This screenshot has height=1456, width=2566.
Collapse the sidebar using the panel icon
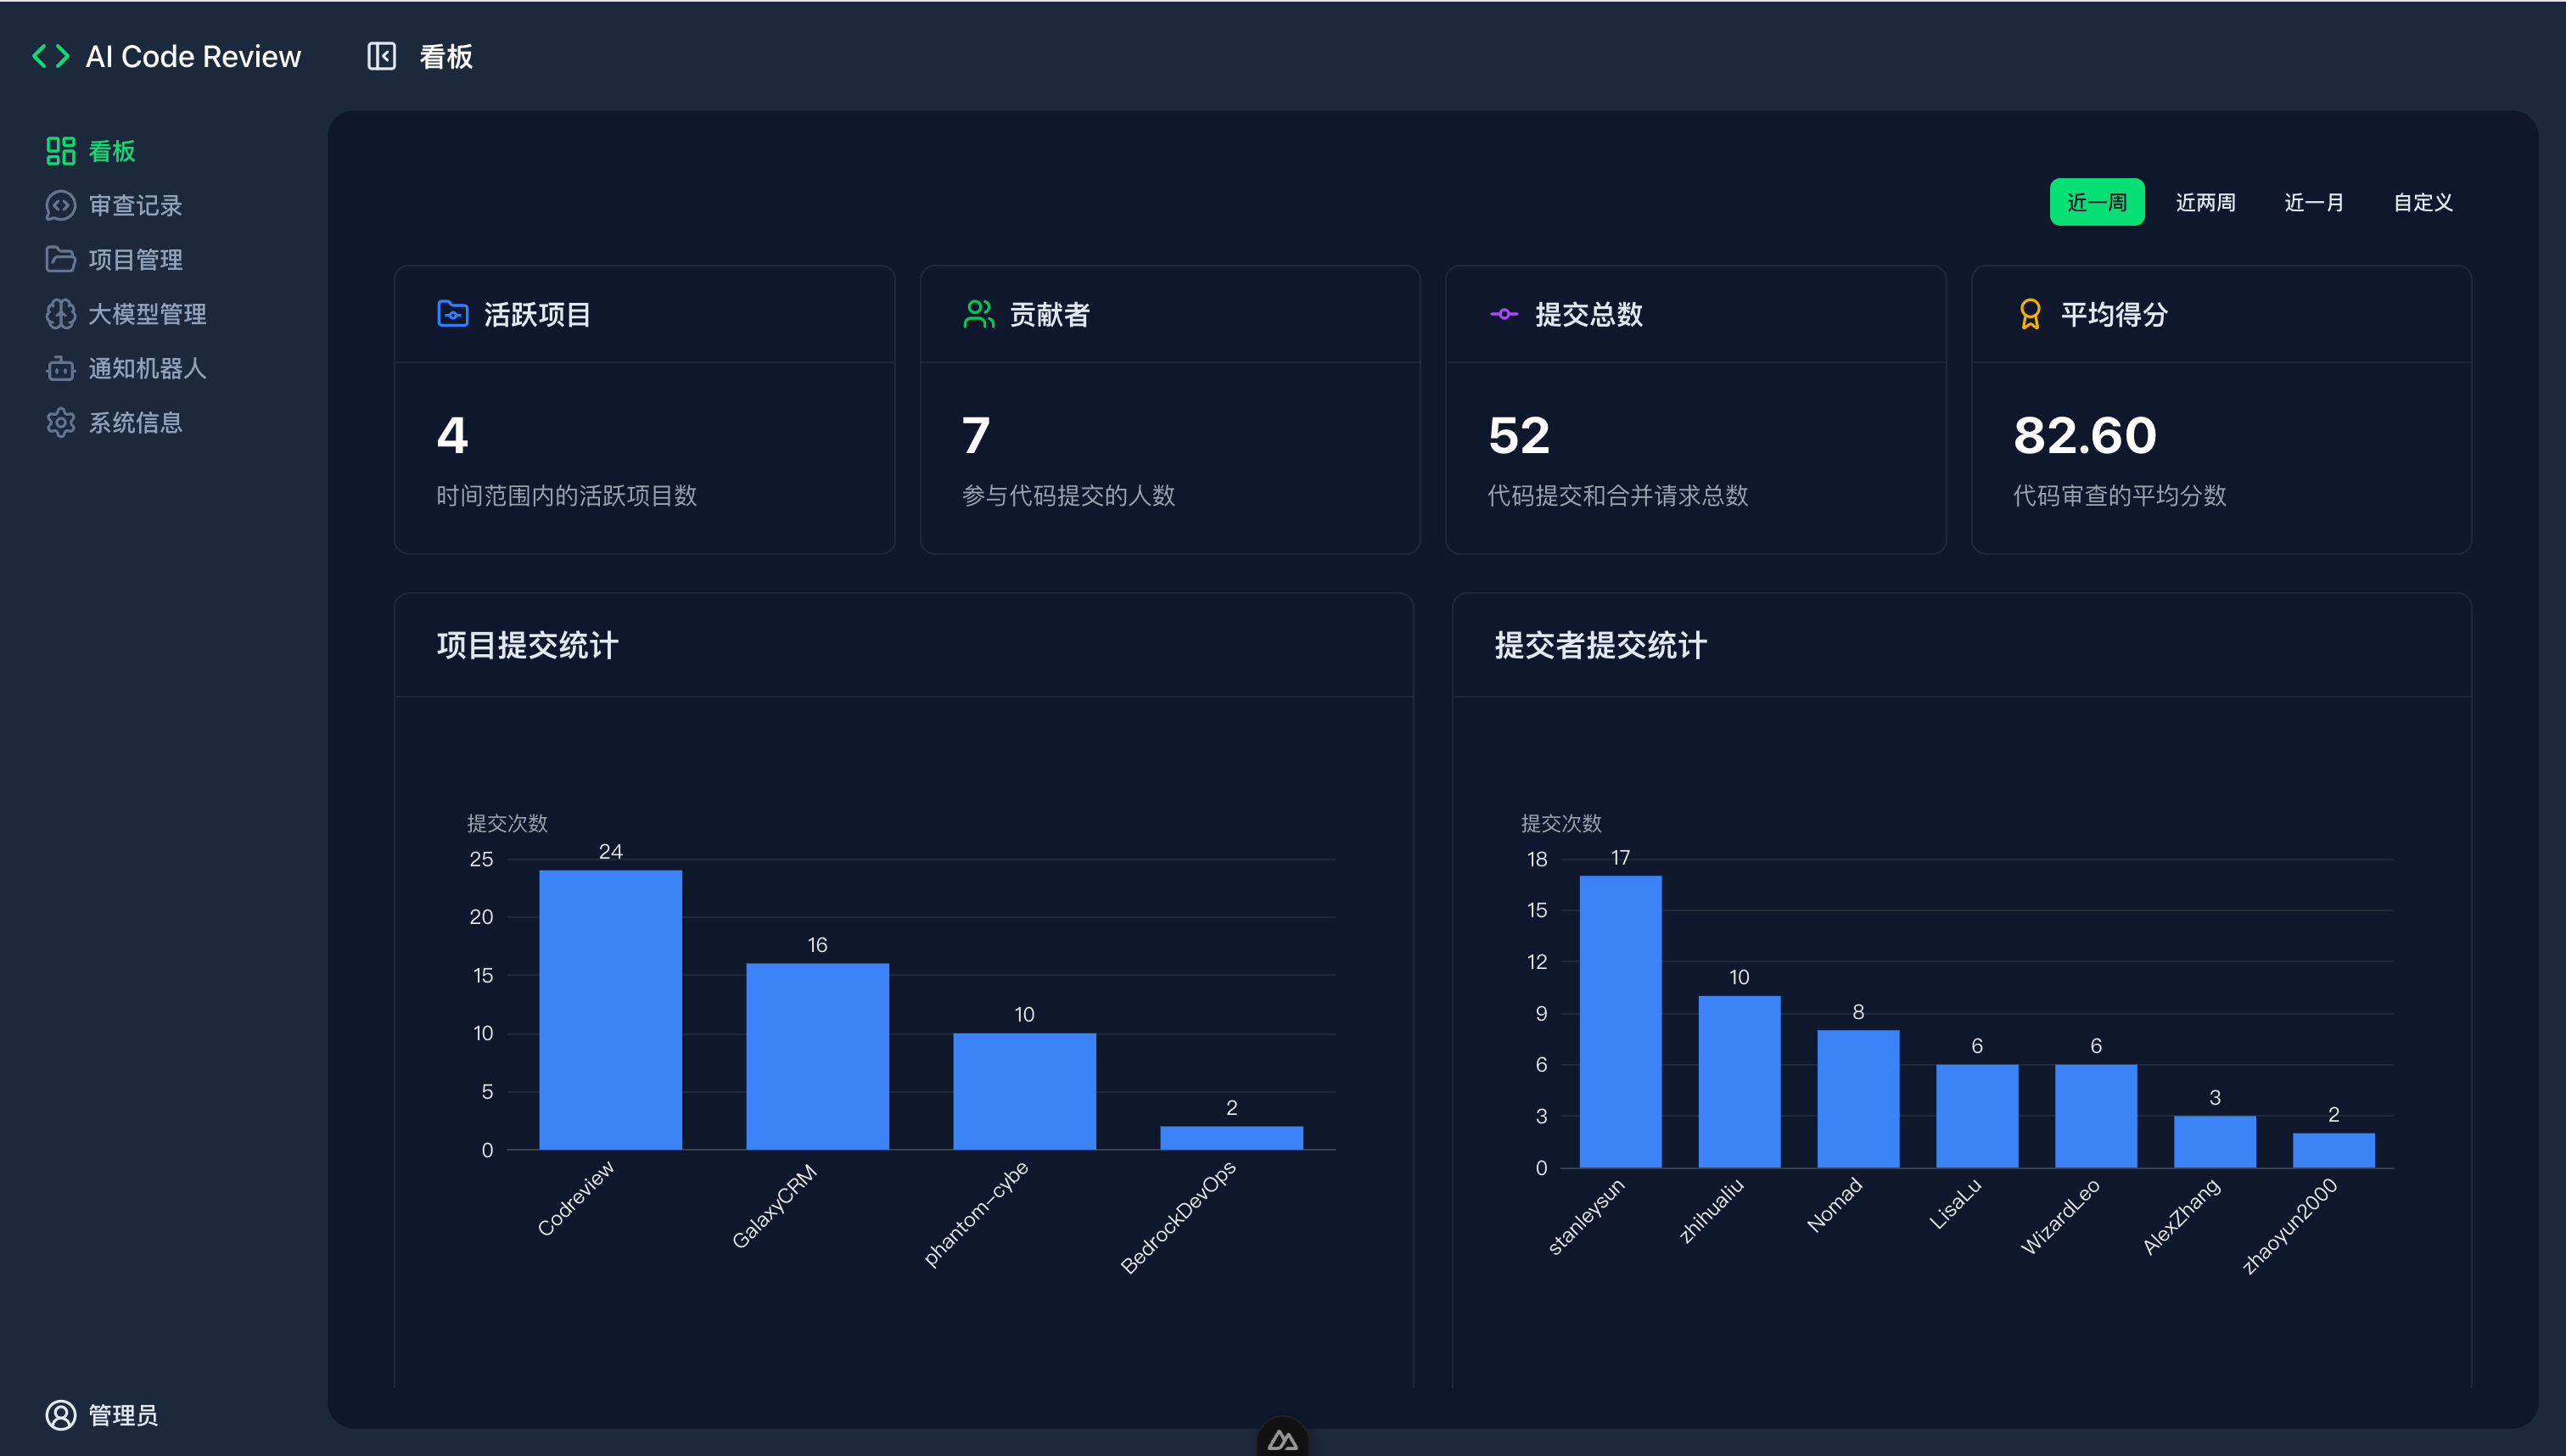point(381,56)
